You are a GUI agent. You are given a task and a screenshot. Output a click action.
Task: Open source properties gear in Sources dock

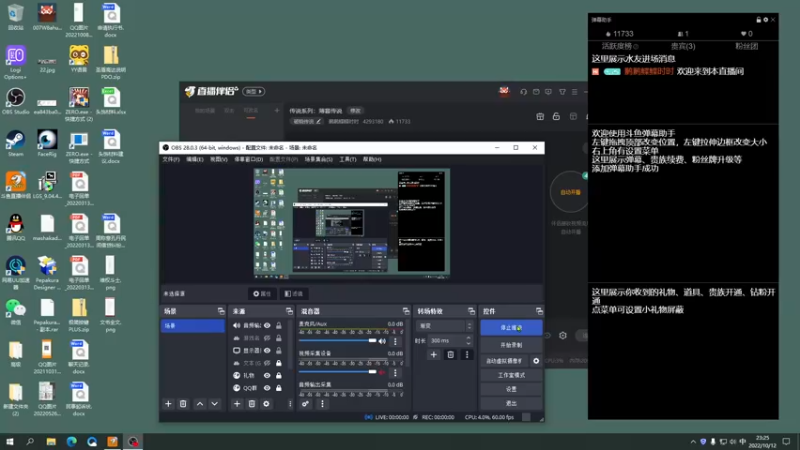click(x=266, y=404)
